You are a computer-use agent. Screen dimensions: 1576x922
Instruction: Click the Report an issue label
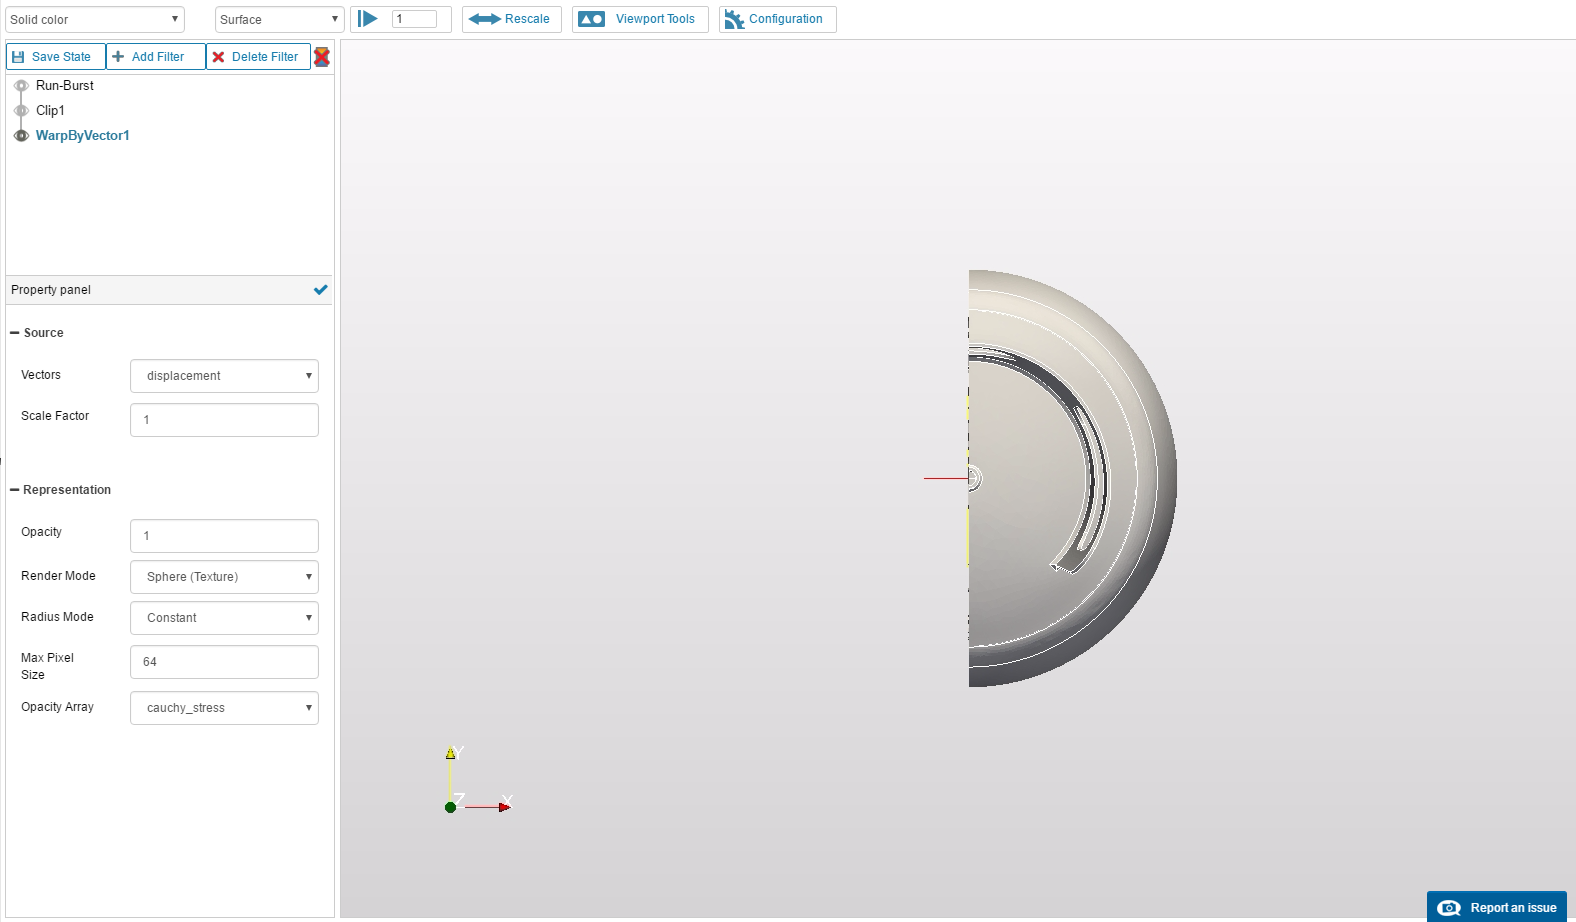coord(1513,908)
